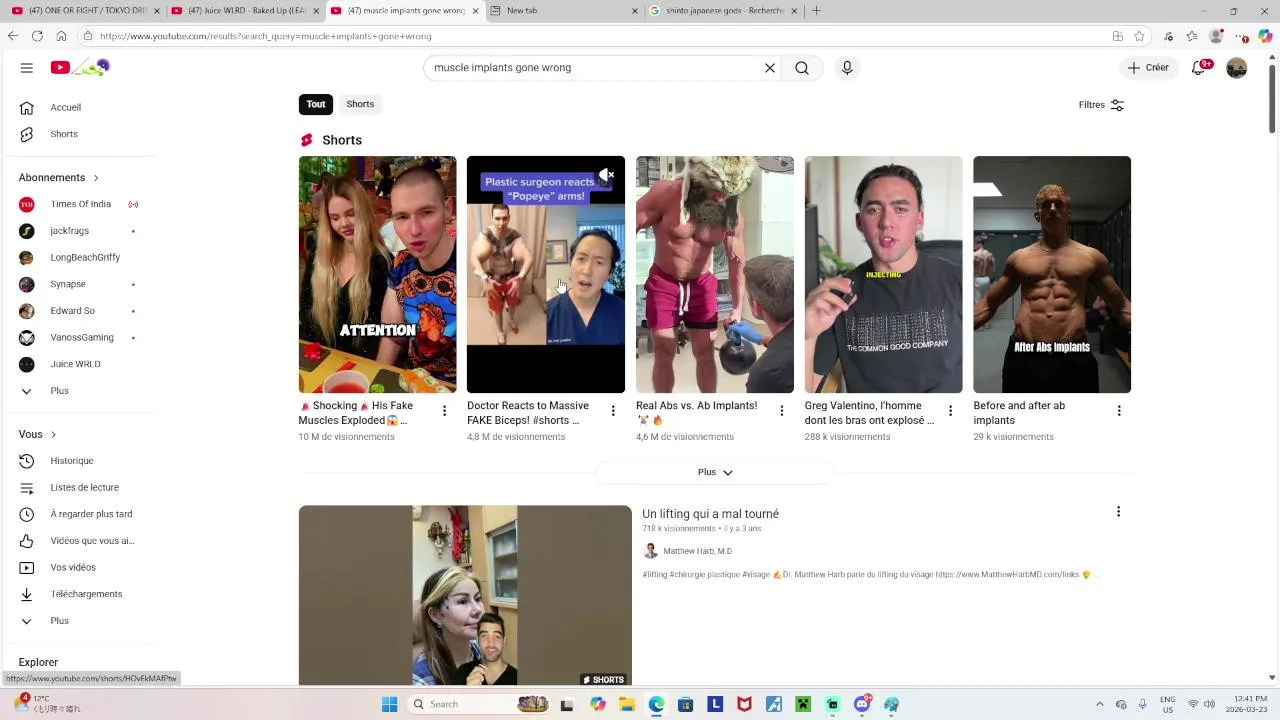Click the Windows taskbar Search box
This screenshot has width=1280, height=720.
(x=480, y=704)
